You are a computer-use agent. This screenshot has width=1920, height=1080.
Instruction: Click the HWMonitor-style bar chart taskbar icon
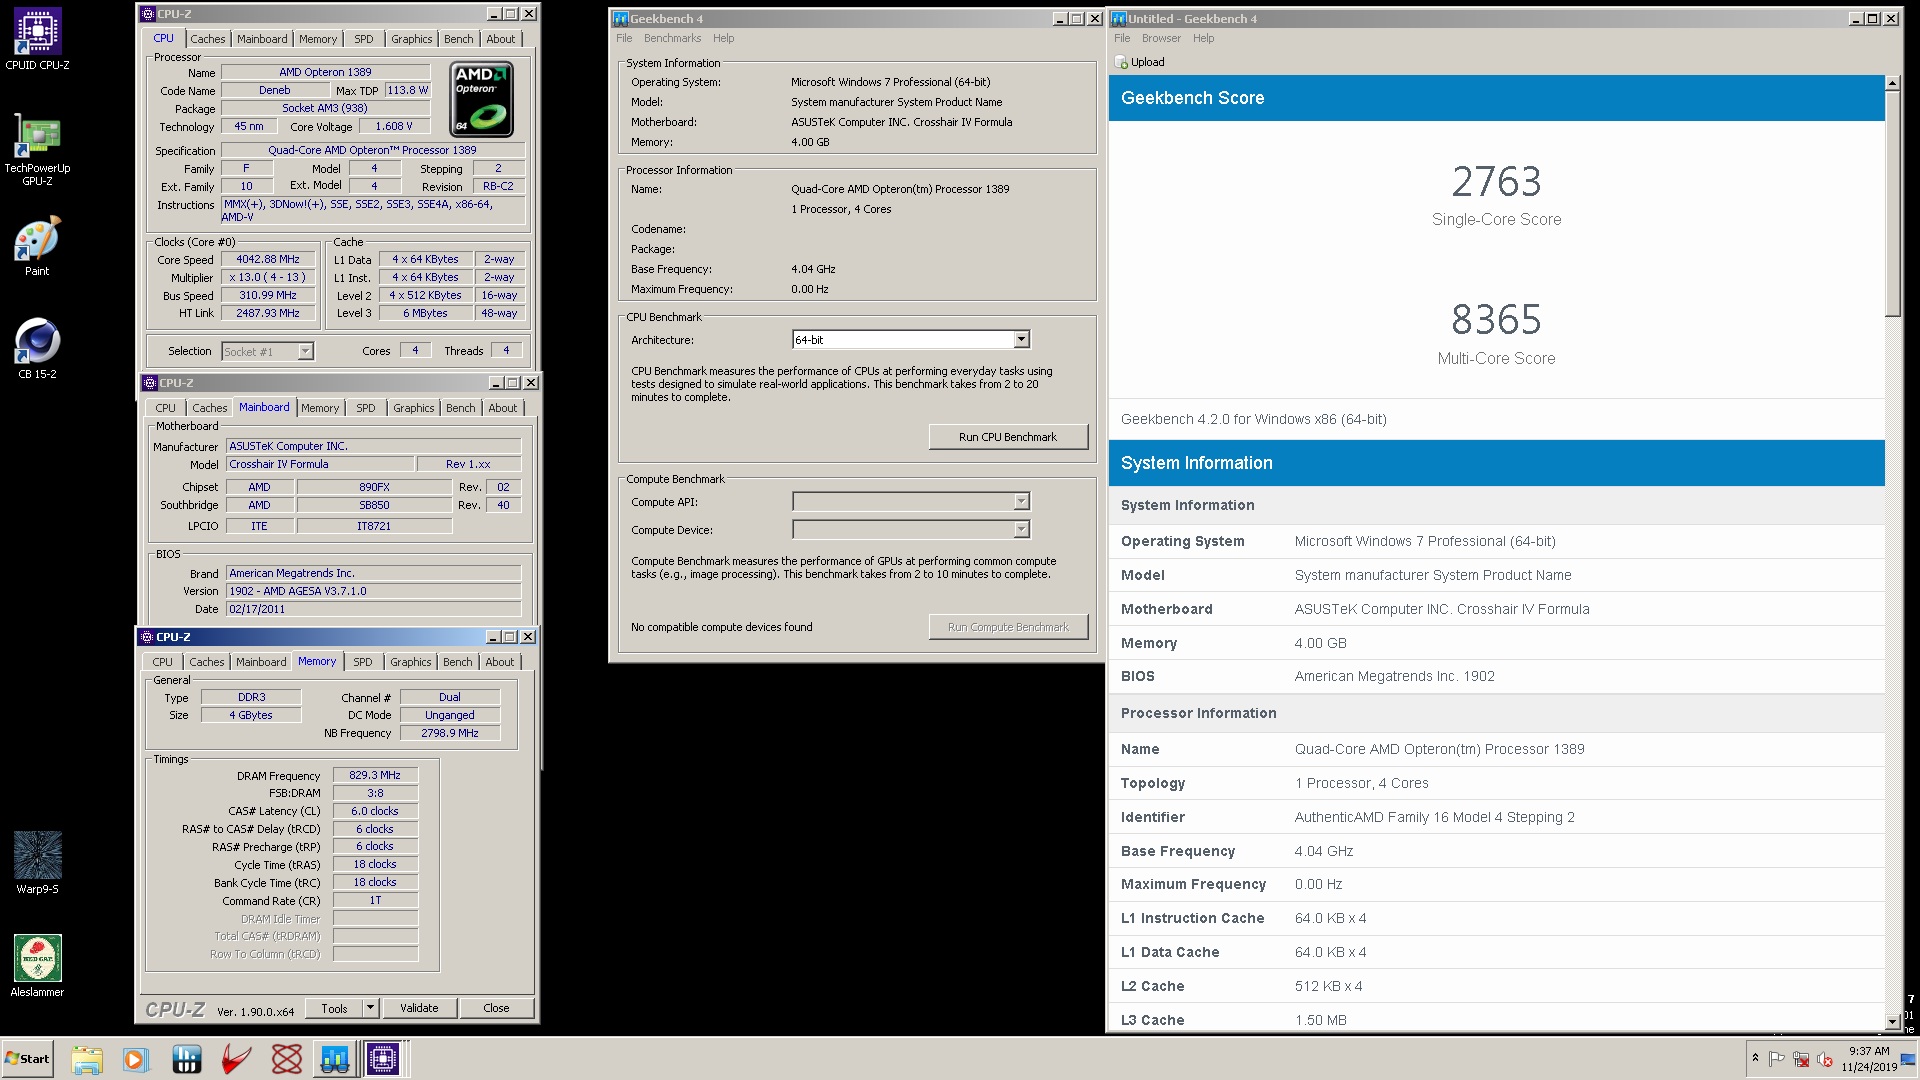click(186, 1059)
